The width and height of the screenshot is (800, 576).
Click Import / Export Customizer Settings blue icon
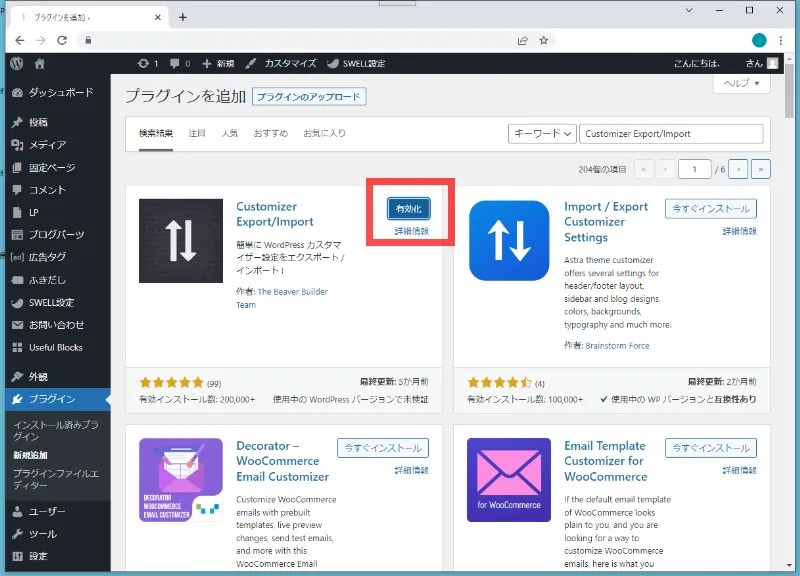(509, 241)
